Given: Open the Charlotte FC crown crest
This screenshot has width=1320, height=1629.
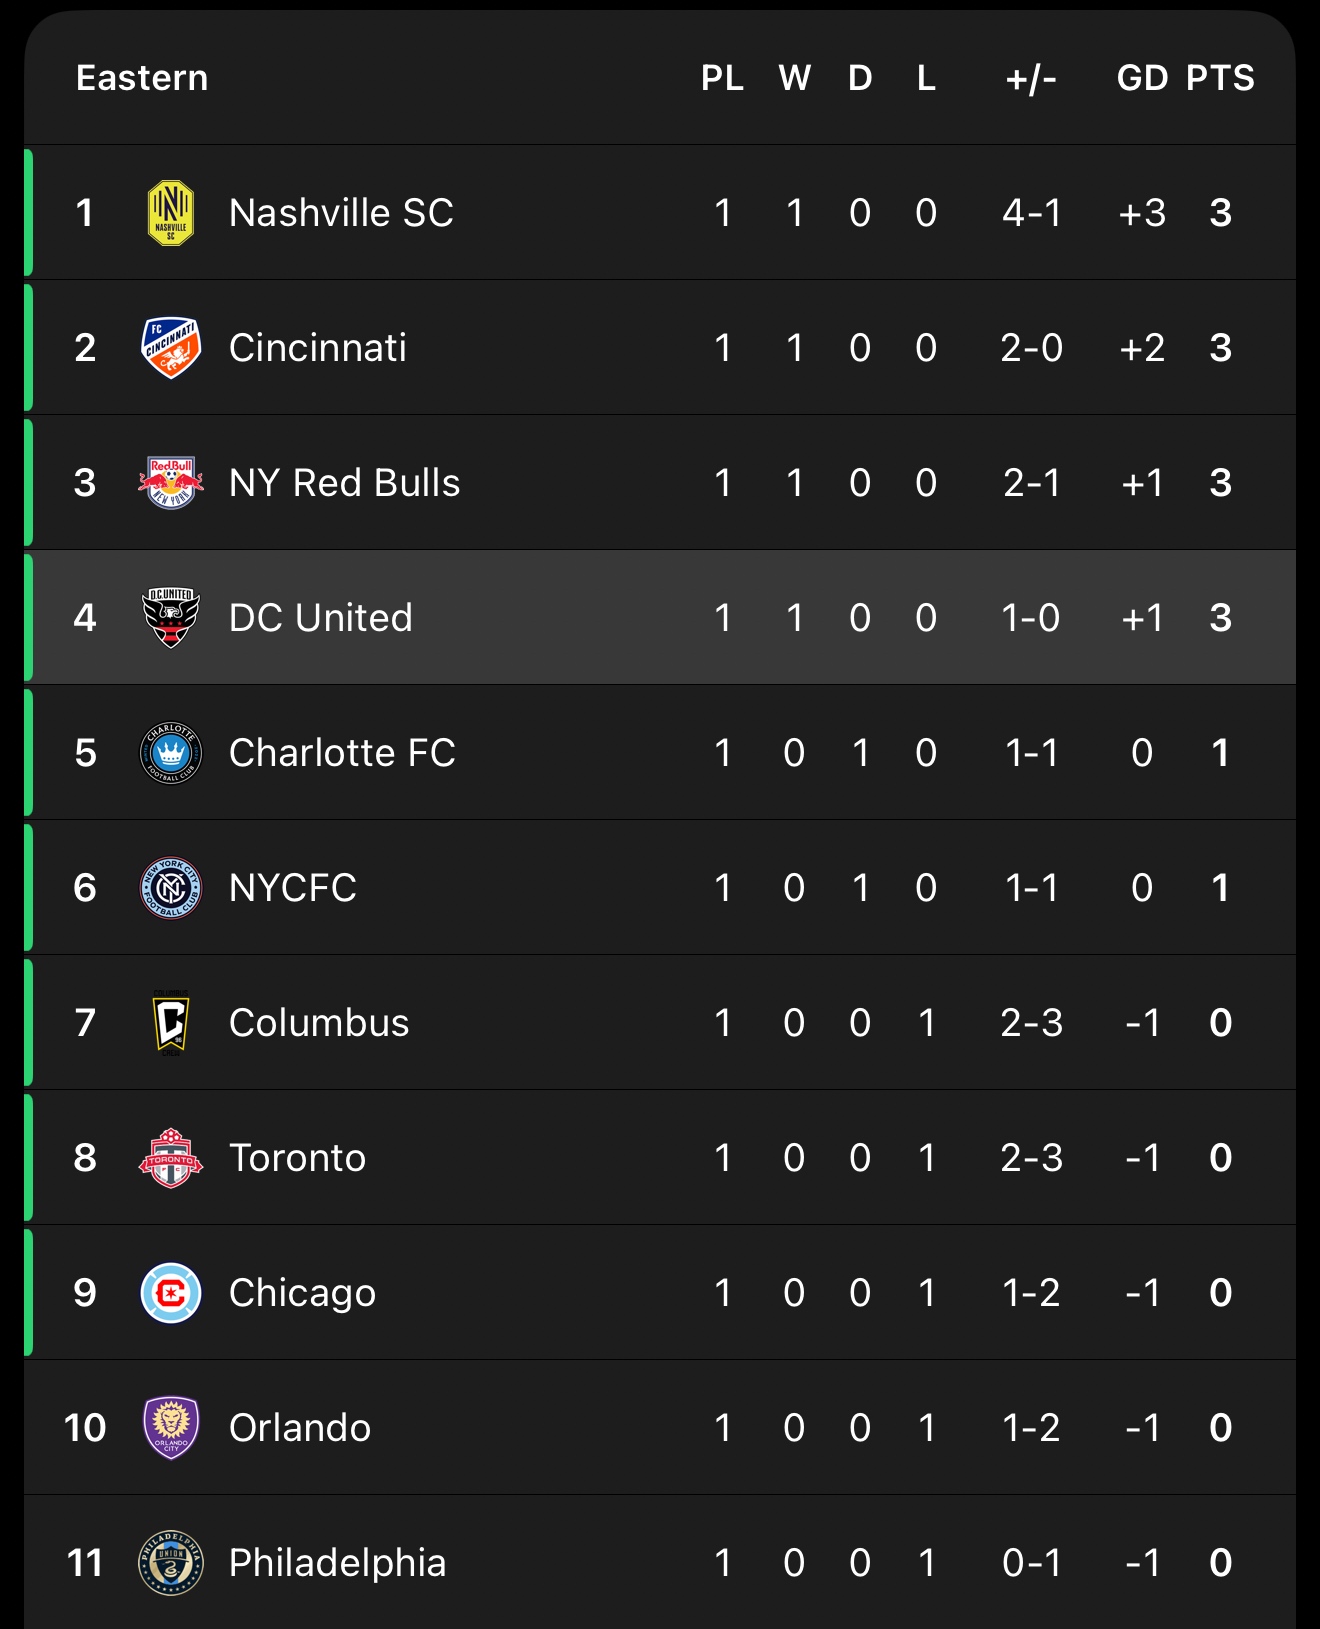Looking at the screenshot, I should [x=171, y=753].
